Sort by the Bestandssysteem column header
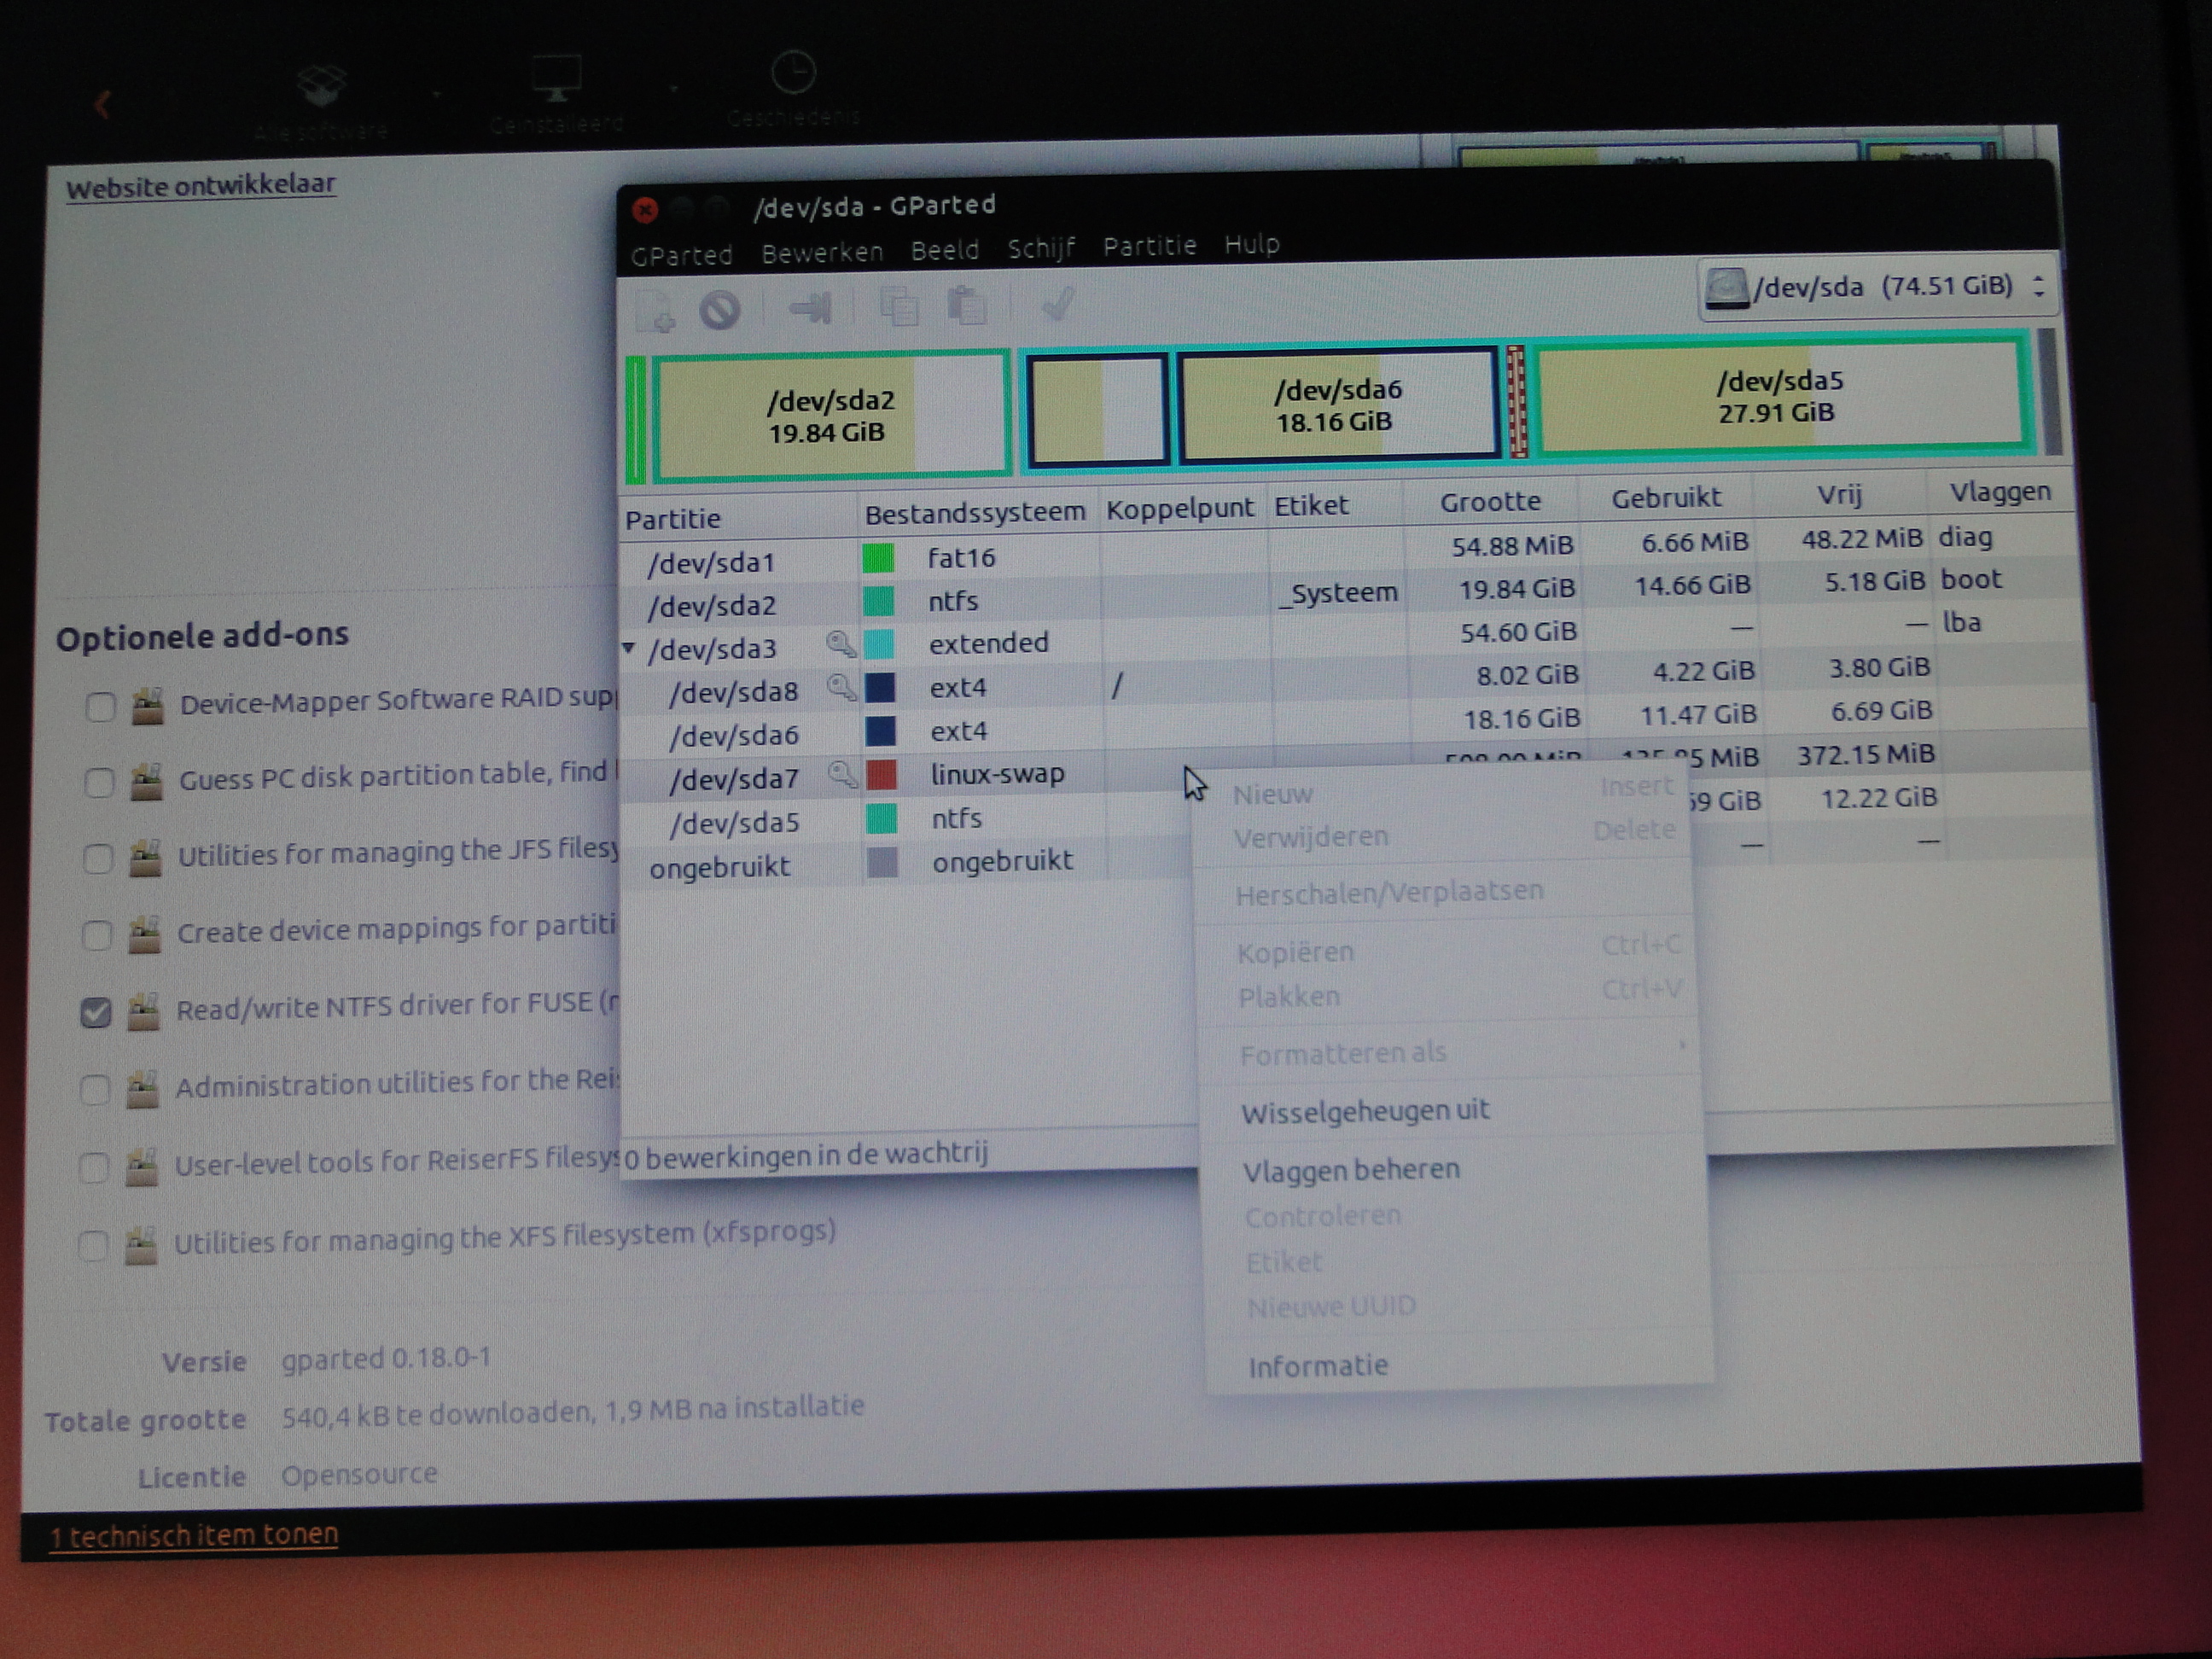This screenshot has height=1659, width=2212. pos(976,513)
